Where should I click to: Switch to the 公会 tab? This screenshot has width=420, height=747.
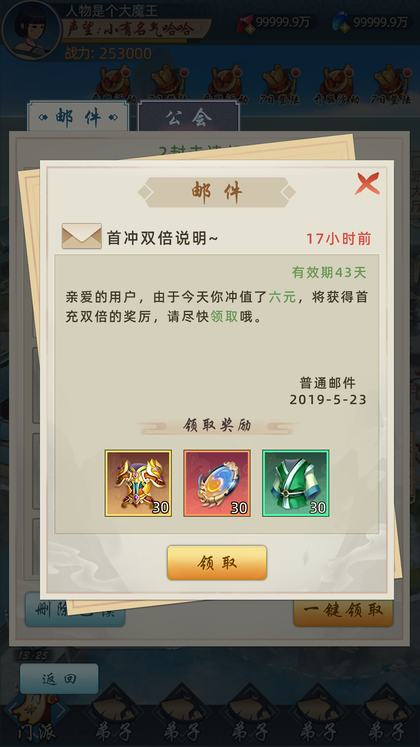coord(189,116)
